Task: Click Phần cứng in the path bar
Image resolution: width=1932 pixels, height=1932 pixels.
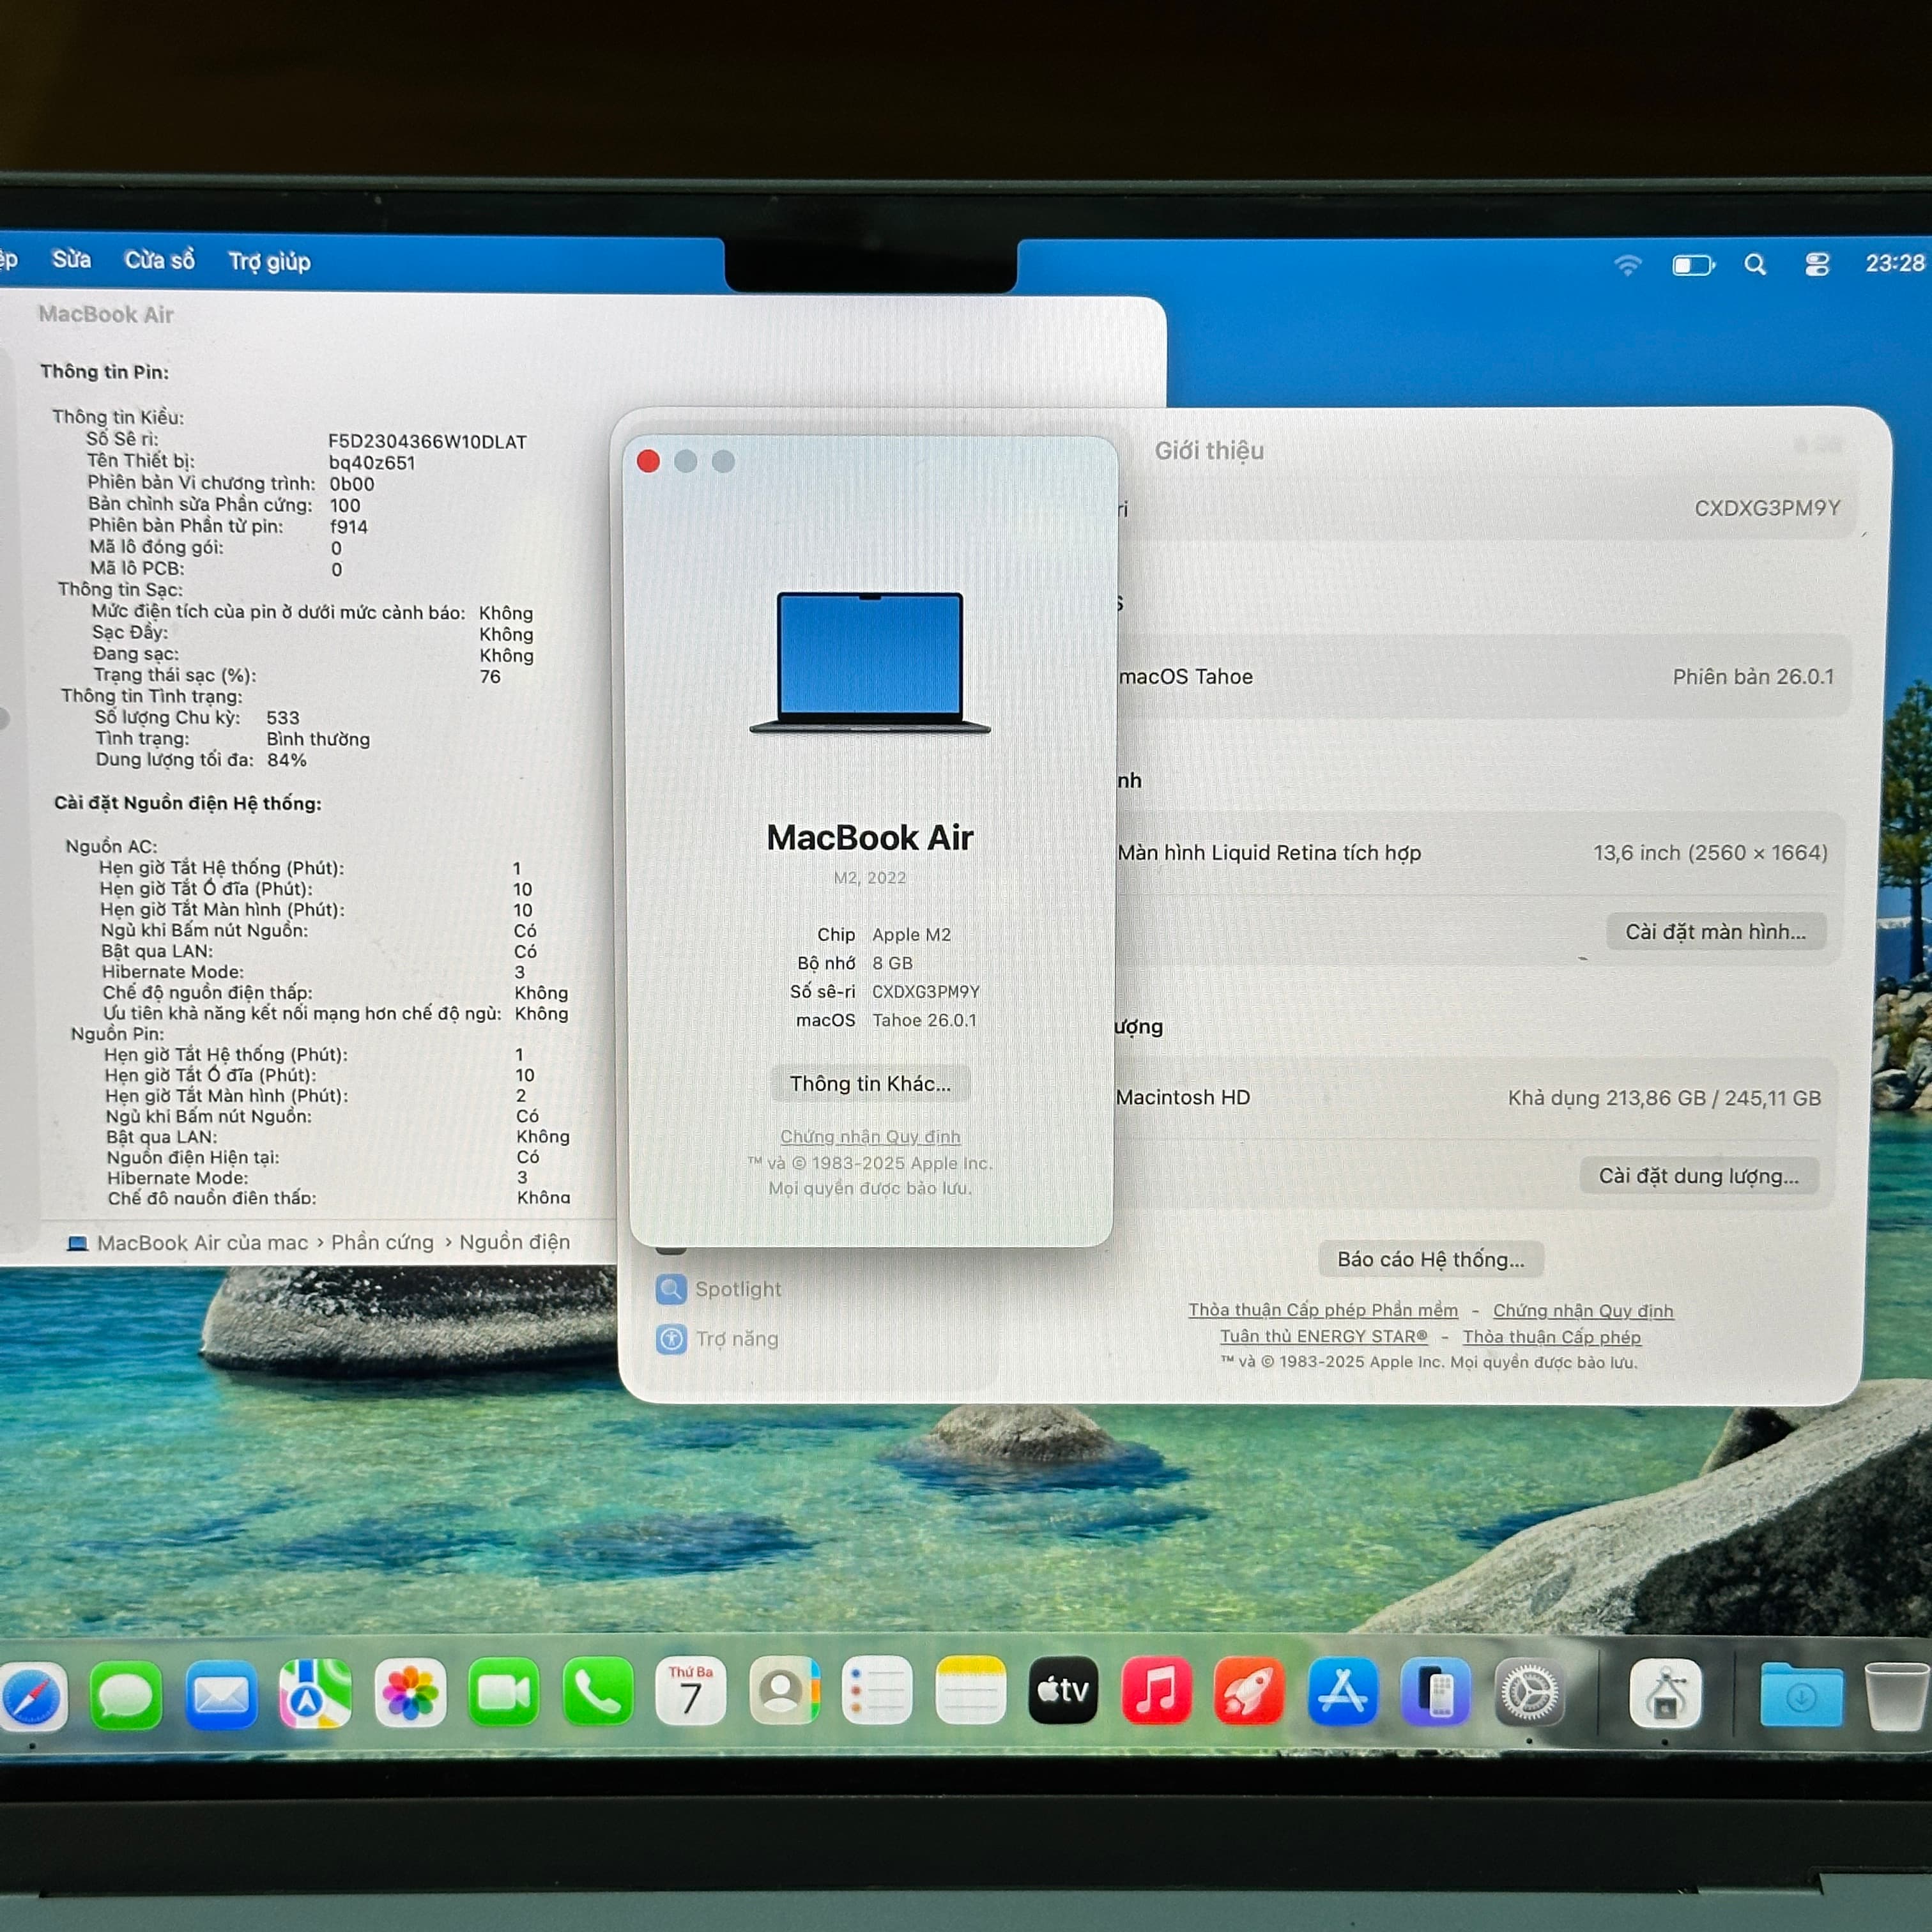Action: point(382,1242)
